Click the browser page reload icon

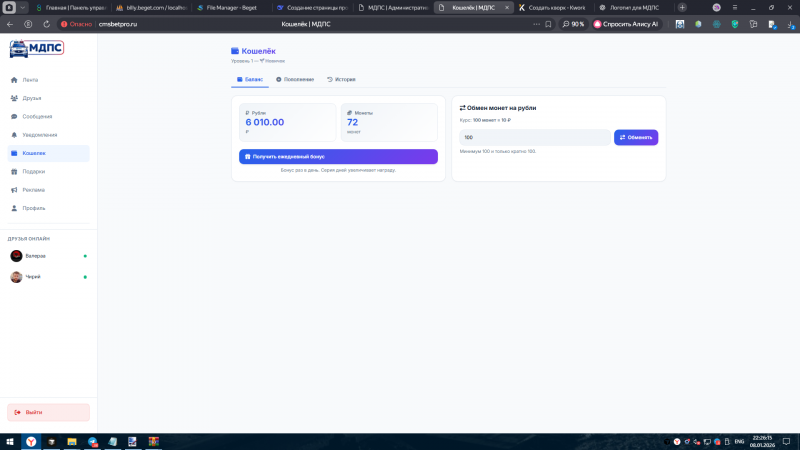click(x=46, y=24)
